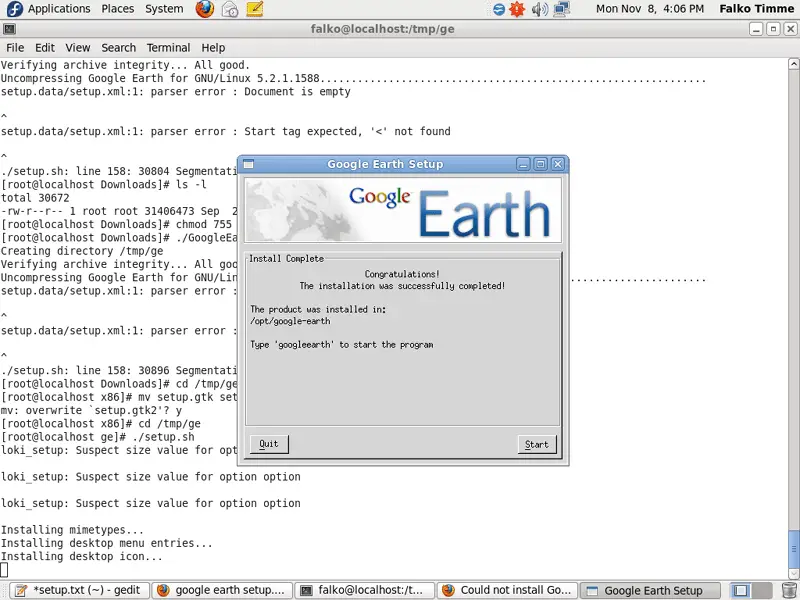Click the terminal cursor block on the last line
The width and height of the screenshot is (800, 600).
(x=4, y=569)
